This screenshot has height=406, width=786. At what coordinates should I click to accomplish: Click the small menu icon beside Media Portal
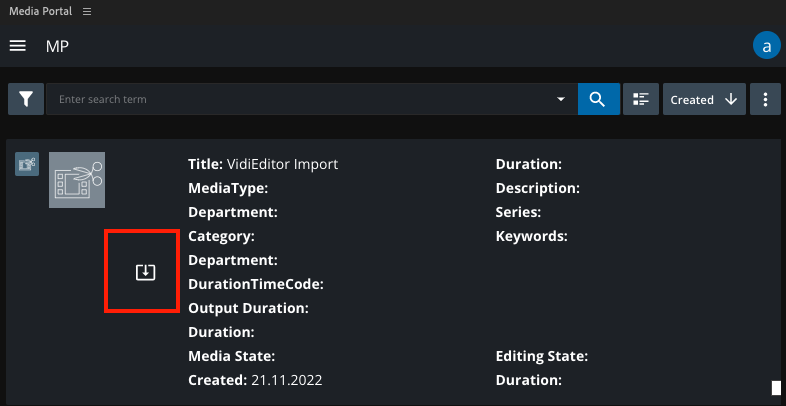87,11
